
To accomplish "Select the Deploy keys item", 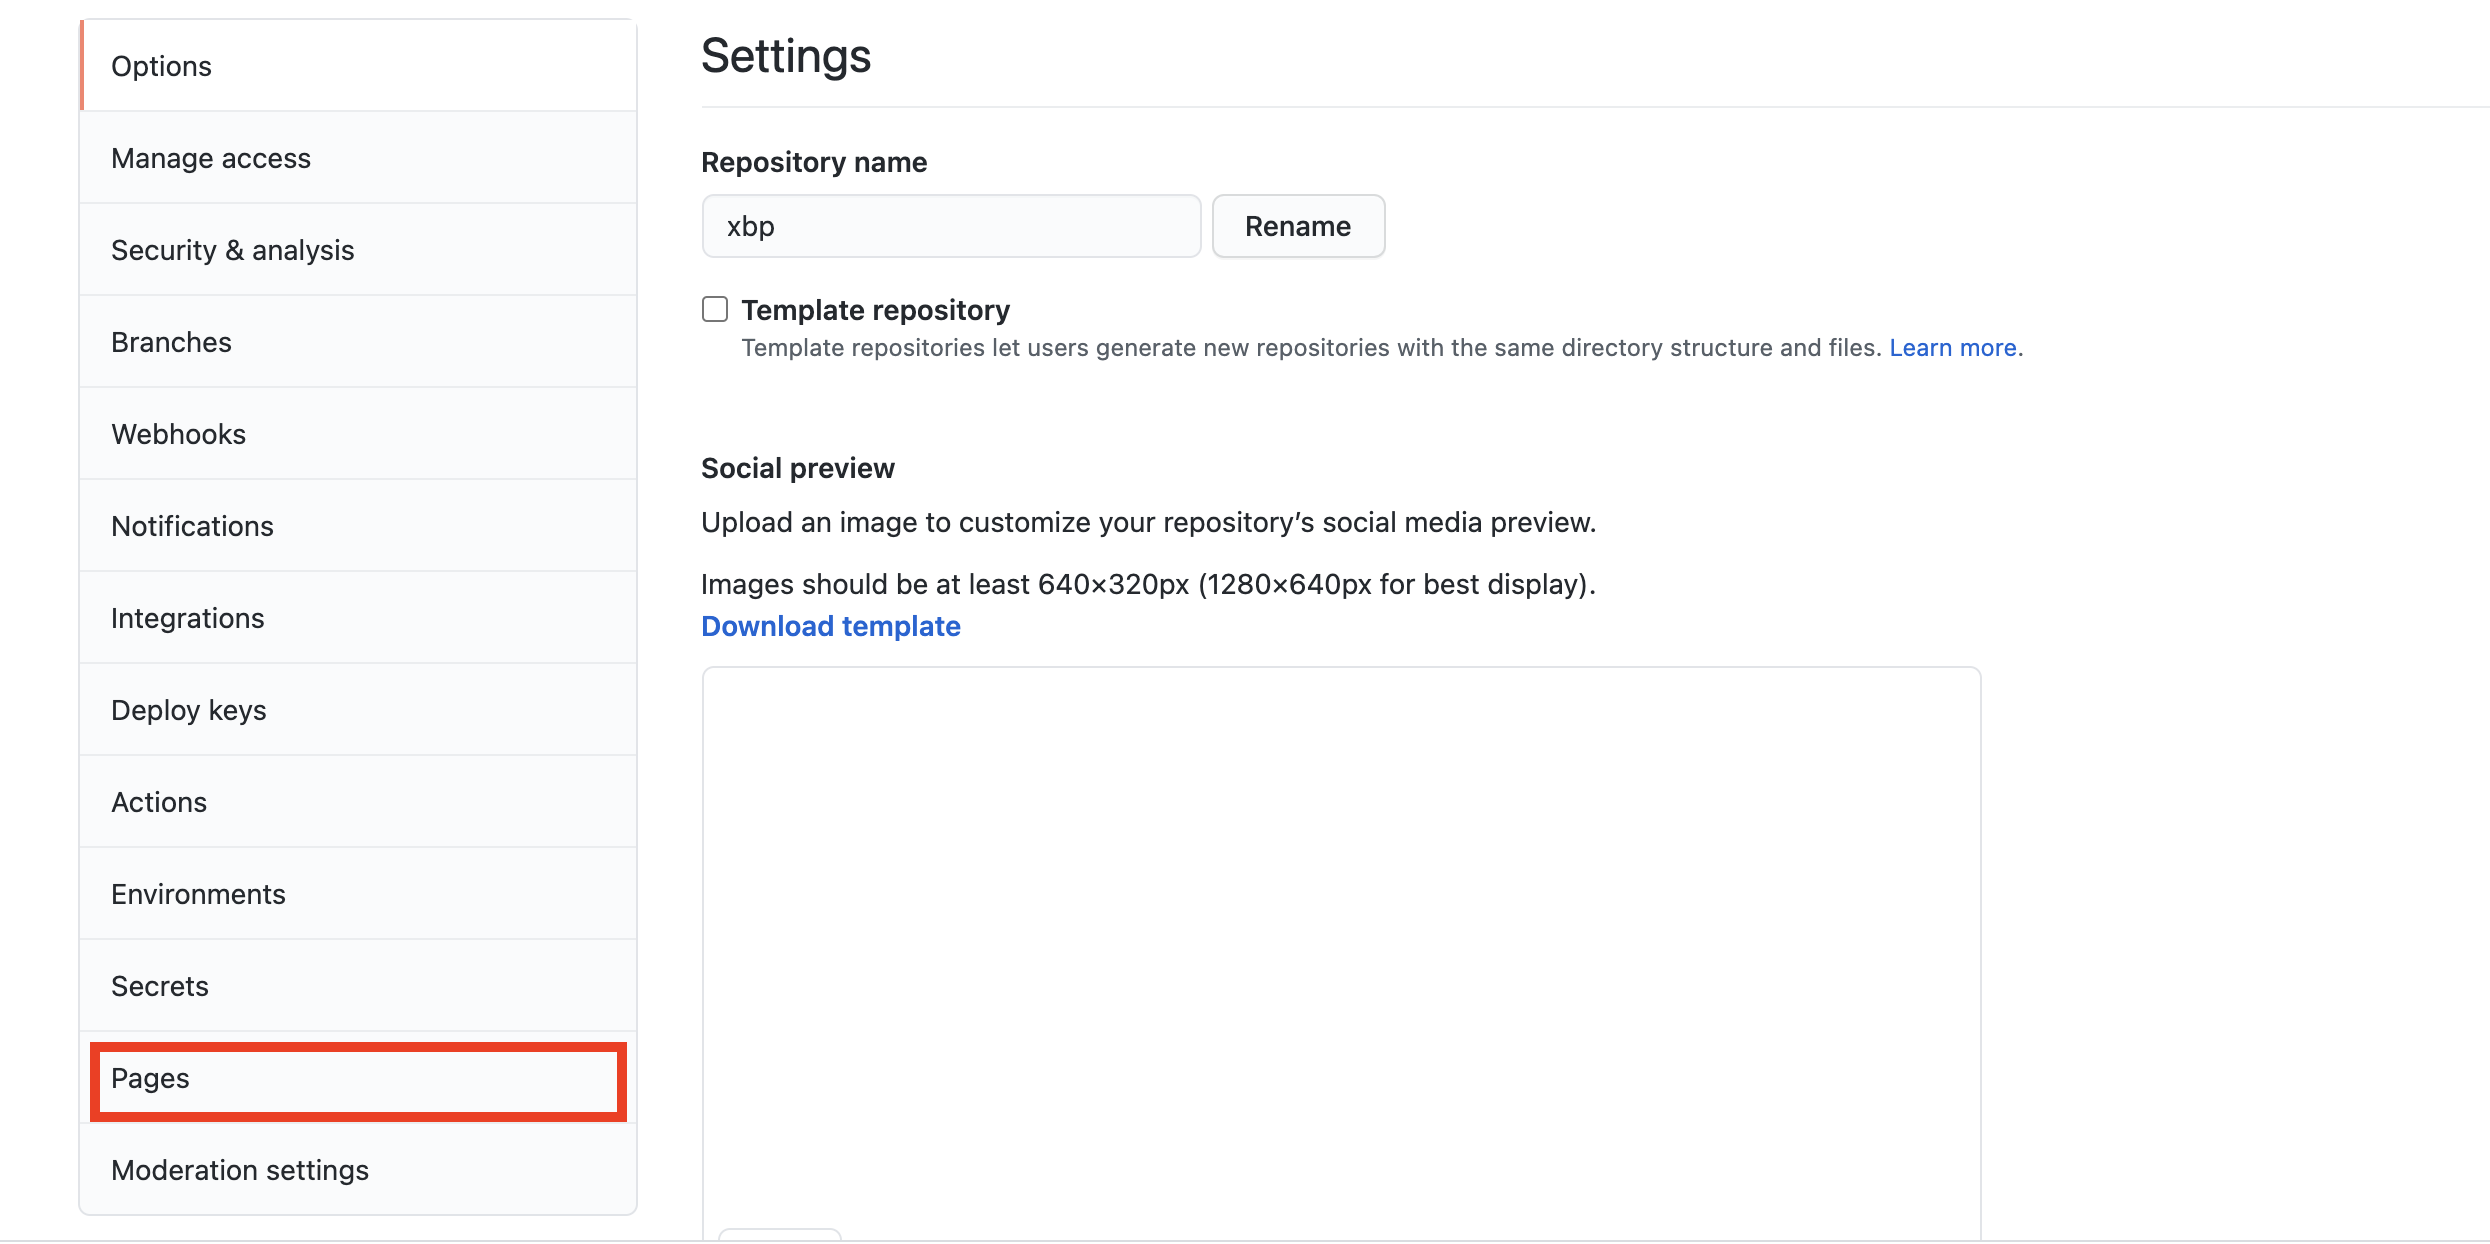I will [188, 710].
